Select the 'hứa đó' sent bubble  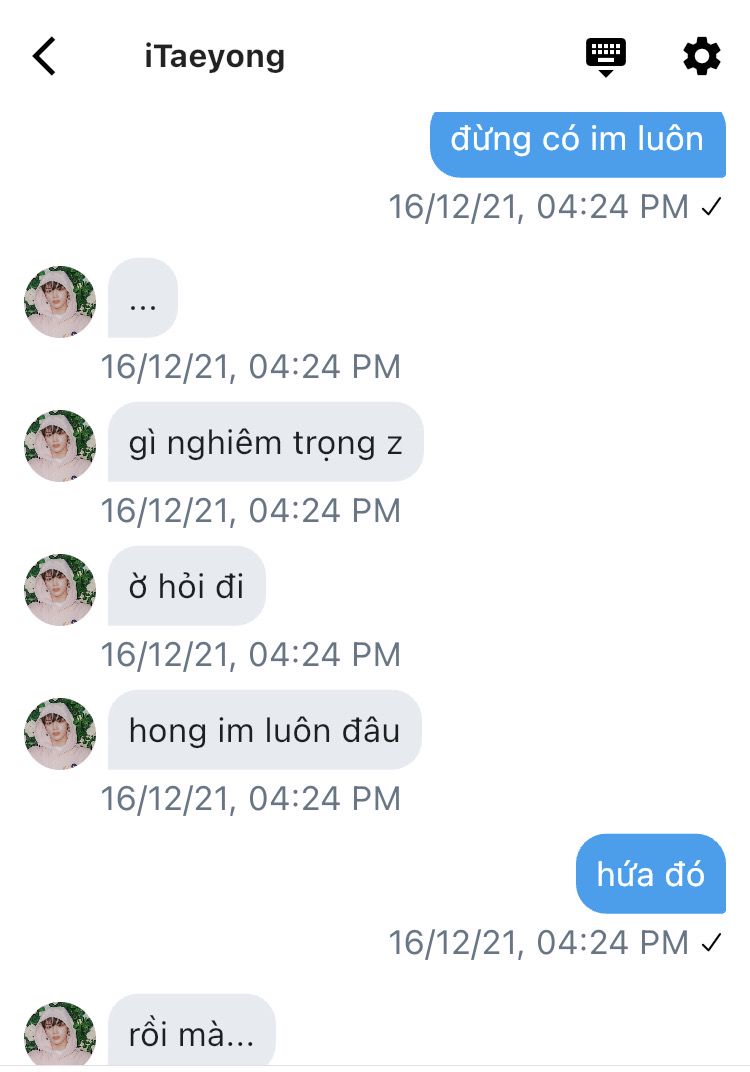pyautogui.click(x=651, y=874)
